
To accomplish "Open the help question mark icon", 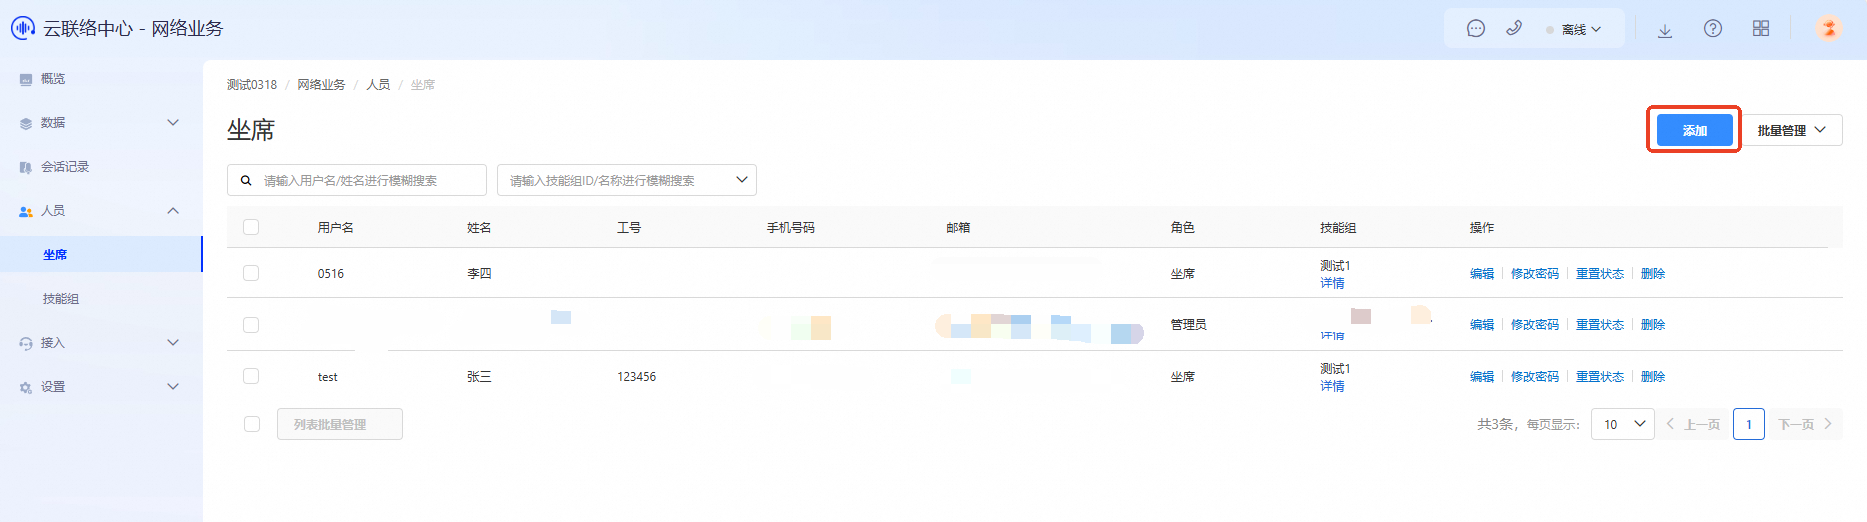I will (1713, 29).
